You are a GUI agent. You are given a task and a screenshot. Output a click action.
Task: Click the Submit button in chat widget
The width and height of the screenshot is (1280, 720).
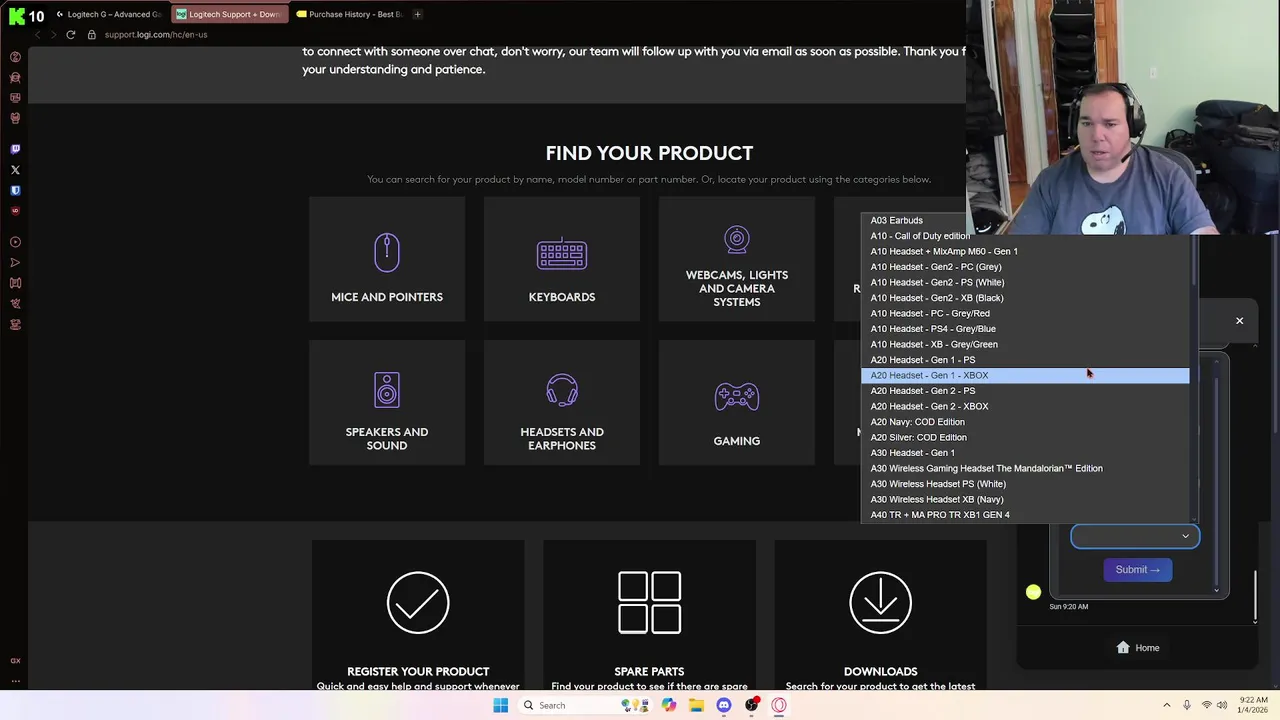click(1137, 569)
